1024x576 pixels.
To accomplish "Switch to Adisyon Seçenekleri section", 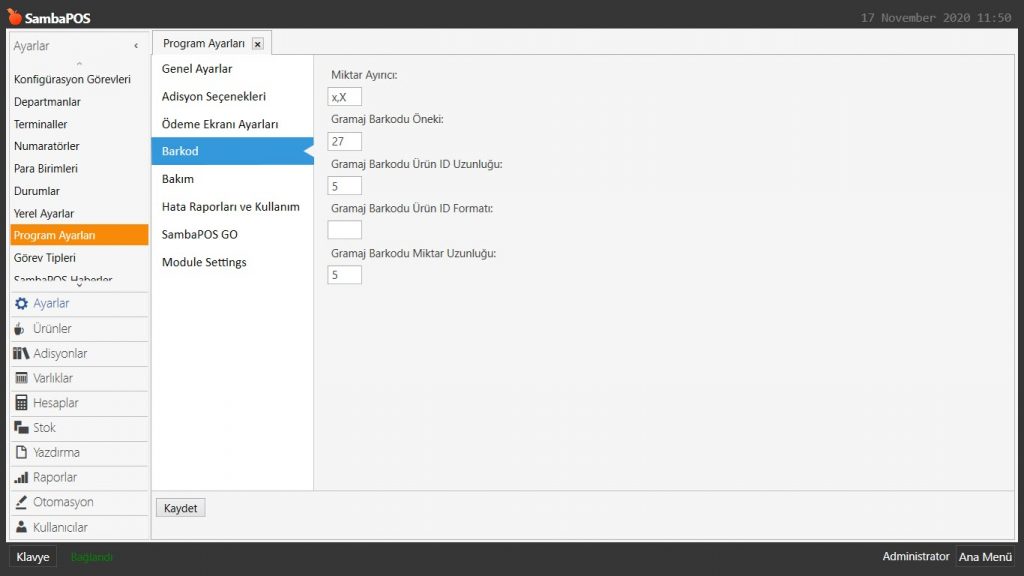I will click(213, 97).
